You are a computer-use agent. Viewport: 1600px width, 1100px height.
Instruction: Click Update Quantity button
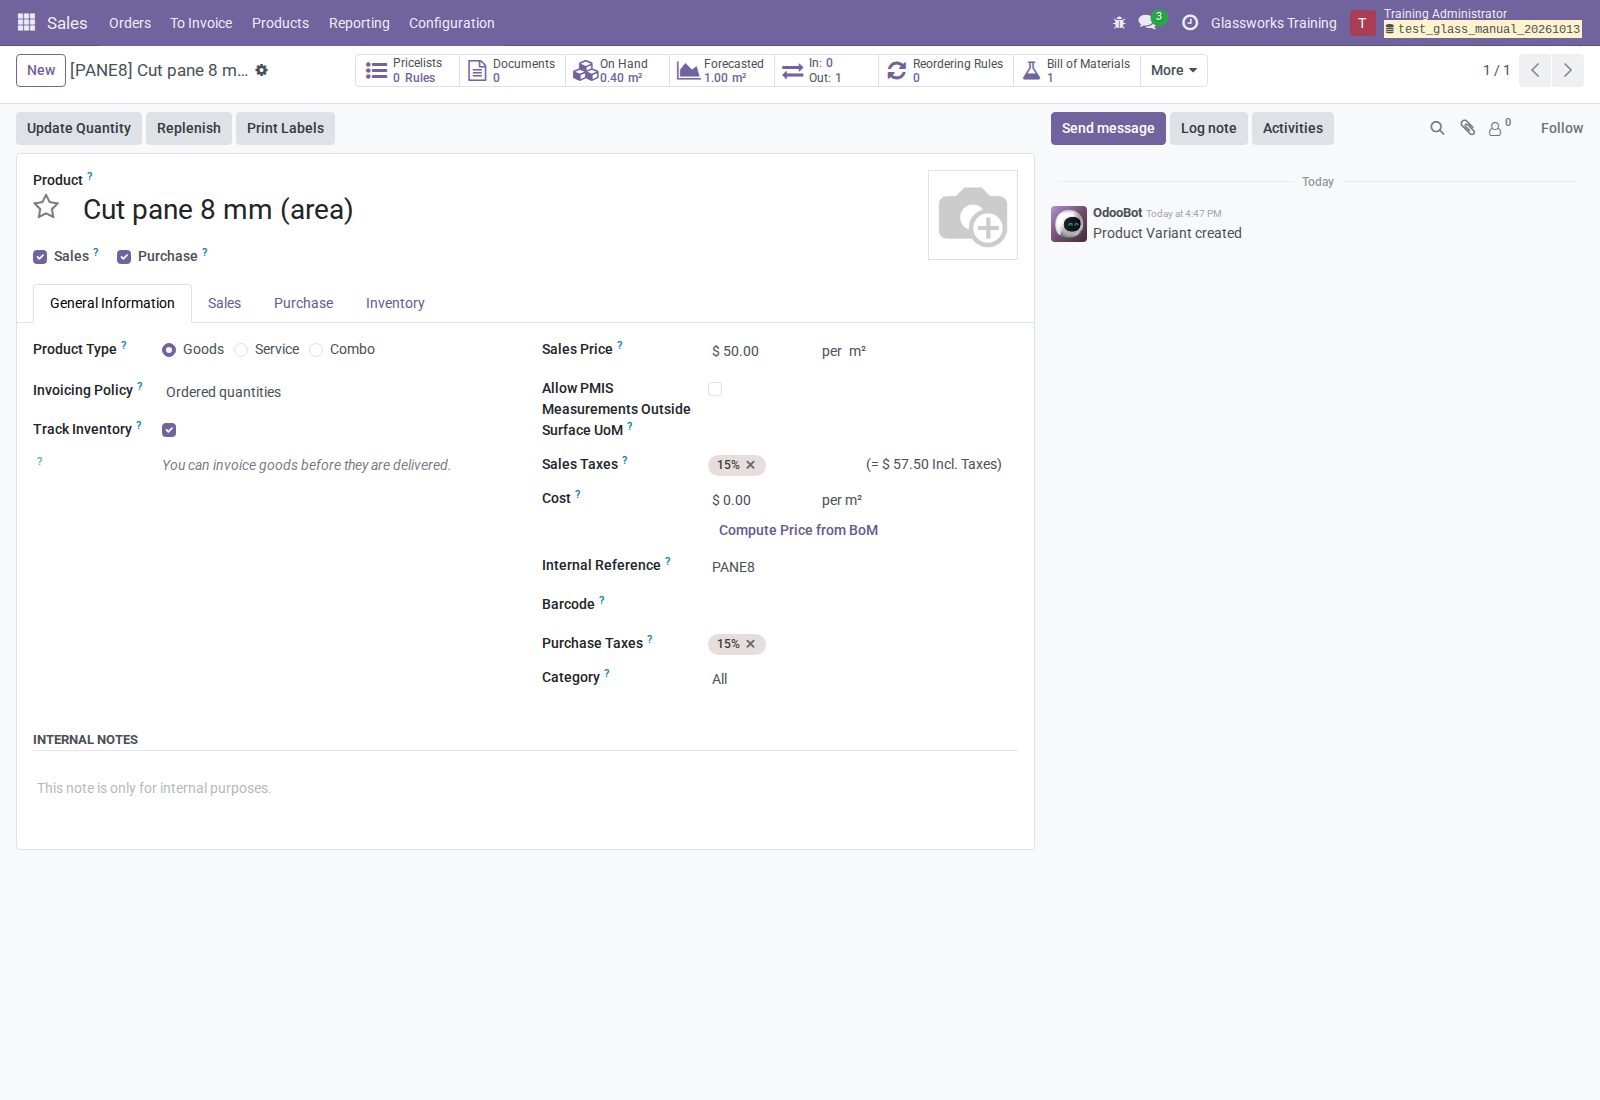point(79,128)
